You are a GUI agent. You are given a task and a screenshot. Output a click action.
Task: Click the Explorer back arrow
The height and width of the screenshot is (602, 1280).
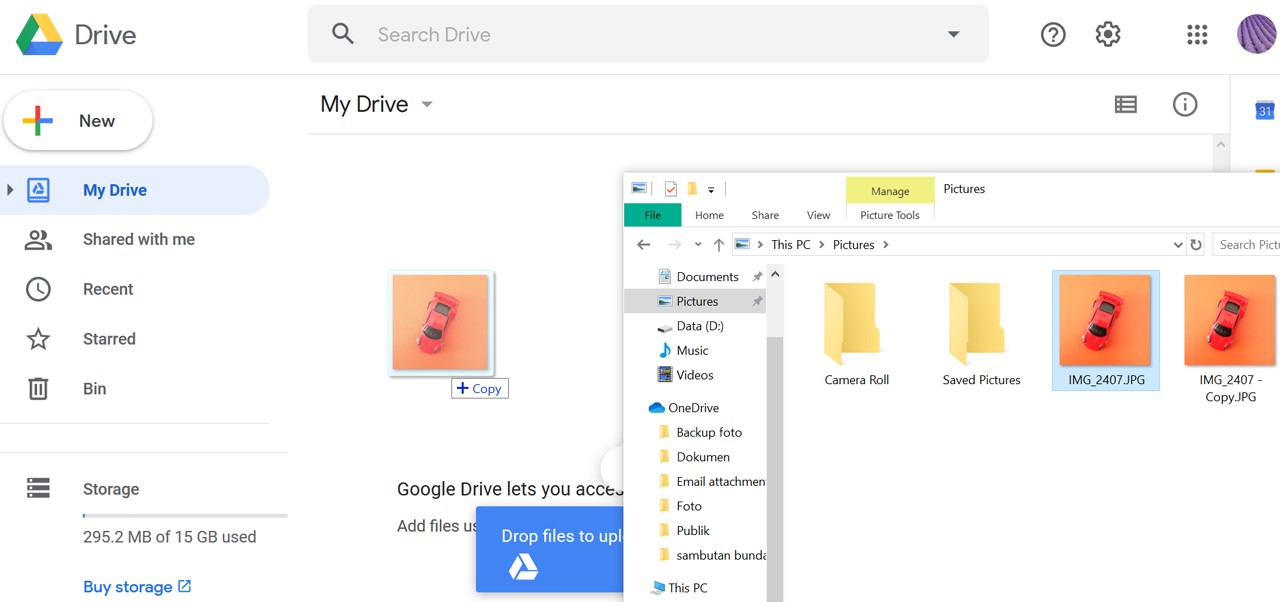coord(644,245)
